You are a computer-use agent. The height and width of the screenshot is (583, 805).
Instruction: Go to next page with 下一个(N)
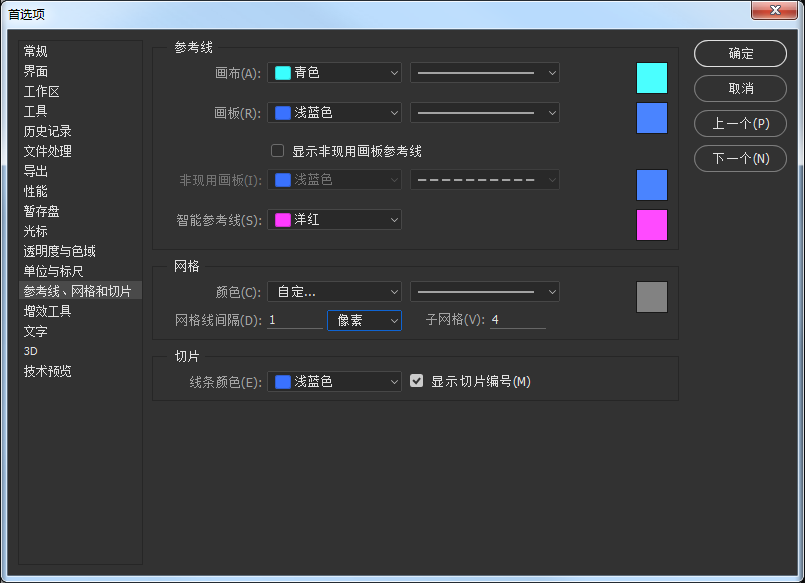(740, 159)
